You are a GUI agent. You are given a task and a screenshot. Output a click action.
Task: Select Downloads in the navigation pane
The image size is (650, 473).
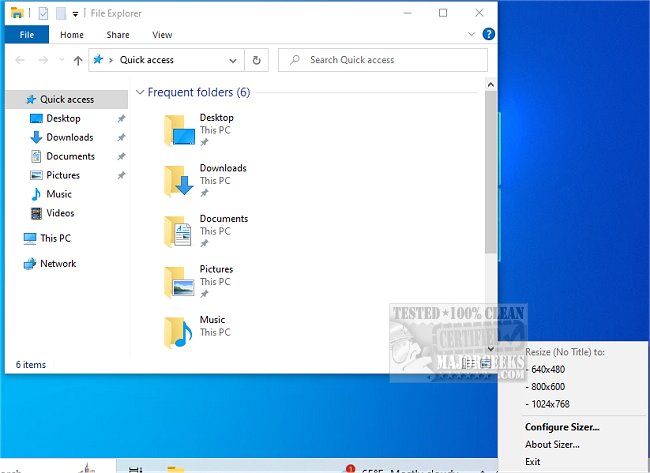[70, 137]
